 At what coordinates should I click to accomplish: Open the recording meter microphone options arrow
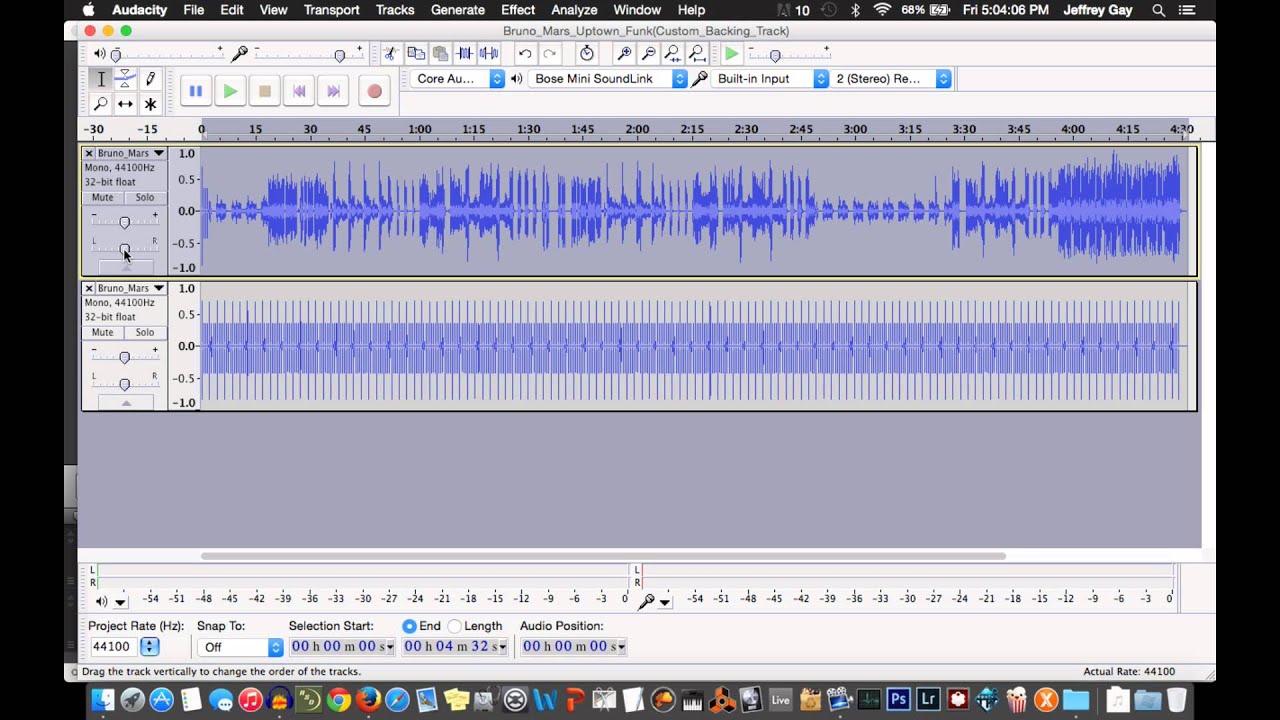(x=664, y=601)
